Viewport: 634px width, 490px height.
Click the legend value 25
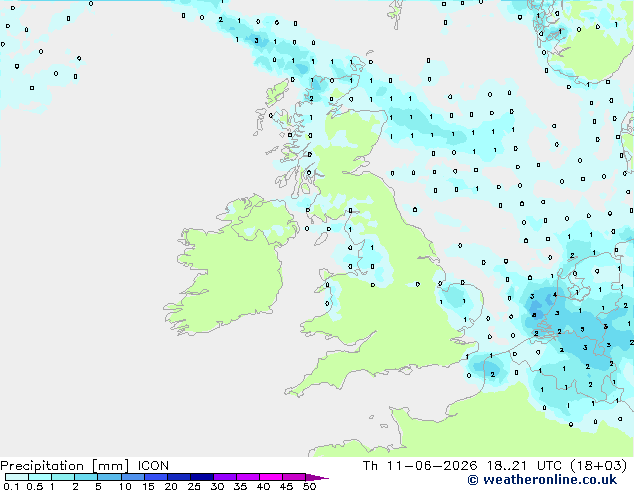[x=194, y=486]
